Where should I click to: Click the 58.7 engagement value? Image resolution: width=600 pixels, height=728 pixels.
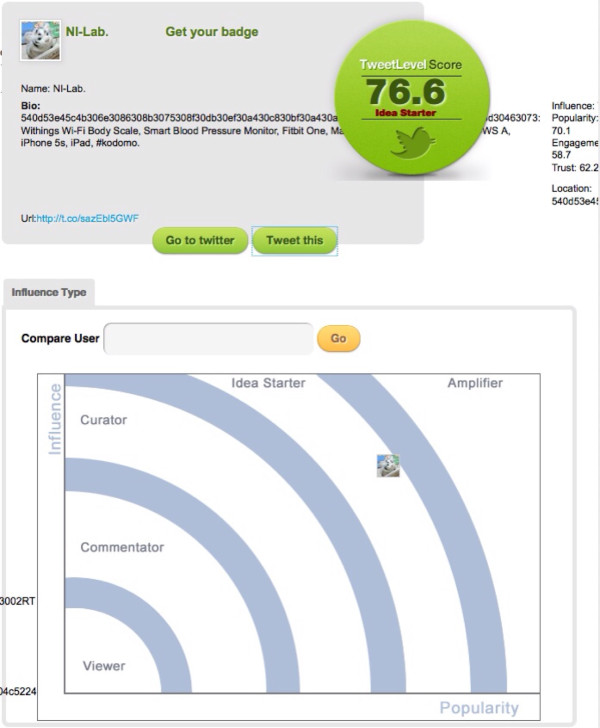(561, 155)
